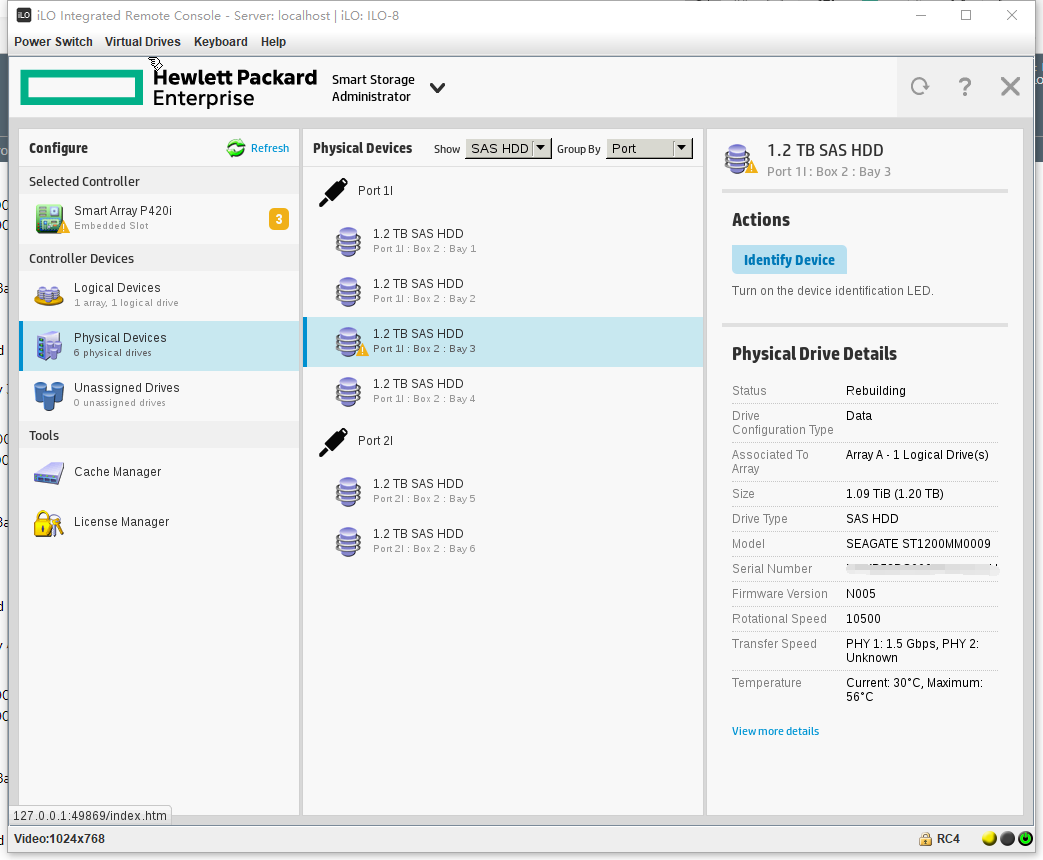Click the Port 1I connector icon

click(334, 192)
